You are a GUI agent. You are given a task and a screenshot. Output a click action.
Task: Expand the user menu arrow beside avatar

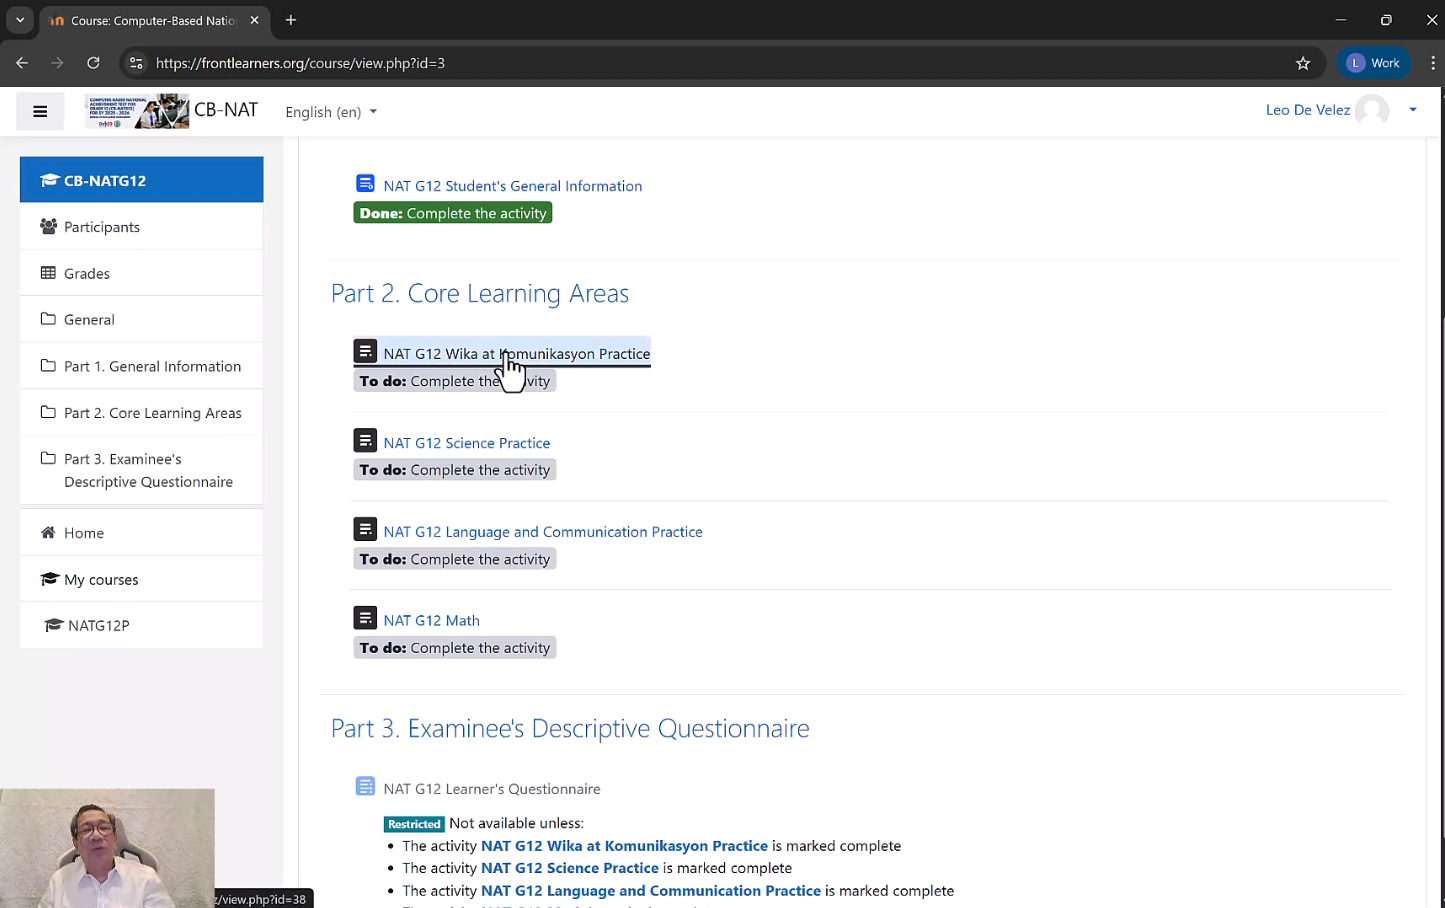click(1412, 110)
